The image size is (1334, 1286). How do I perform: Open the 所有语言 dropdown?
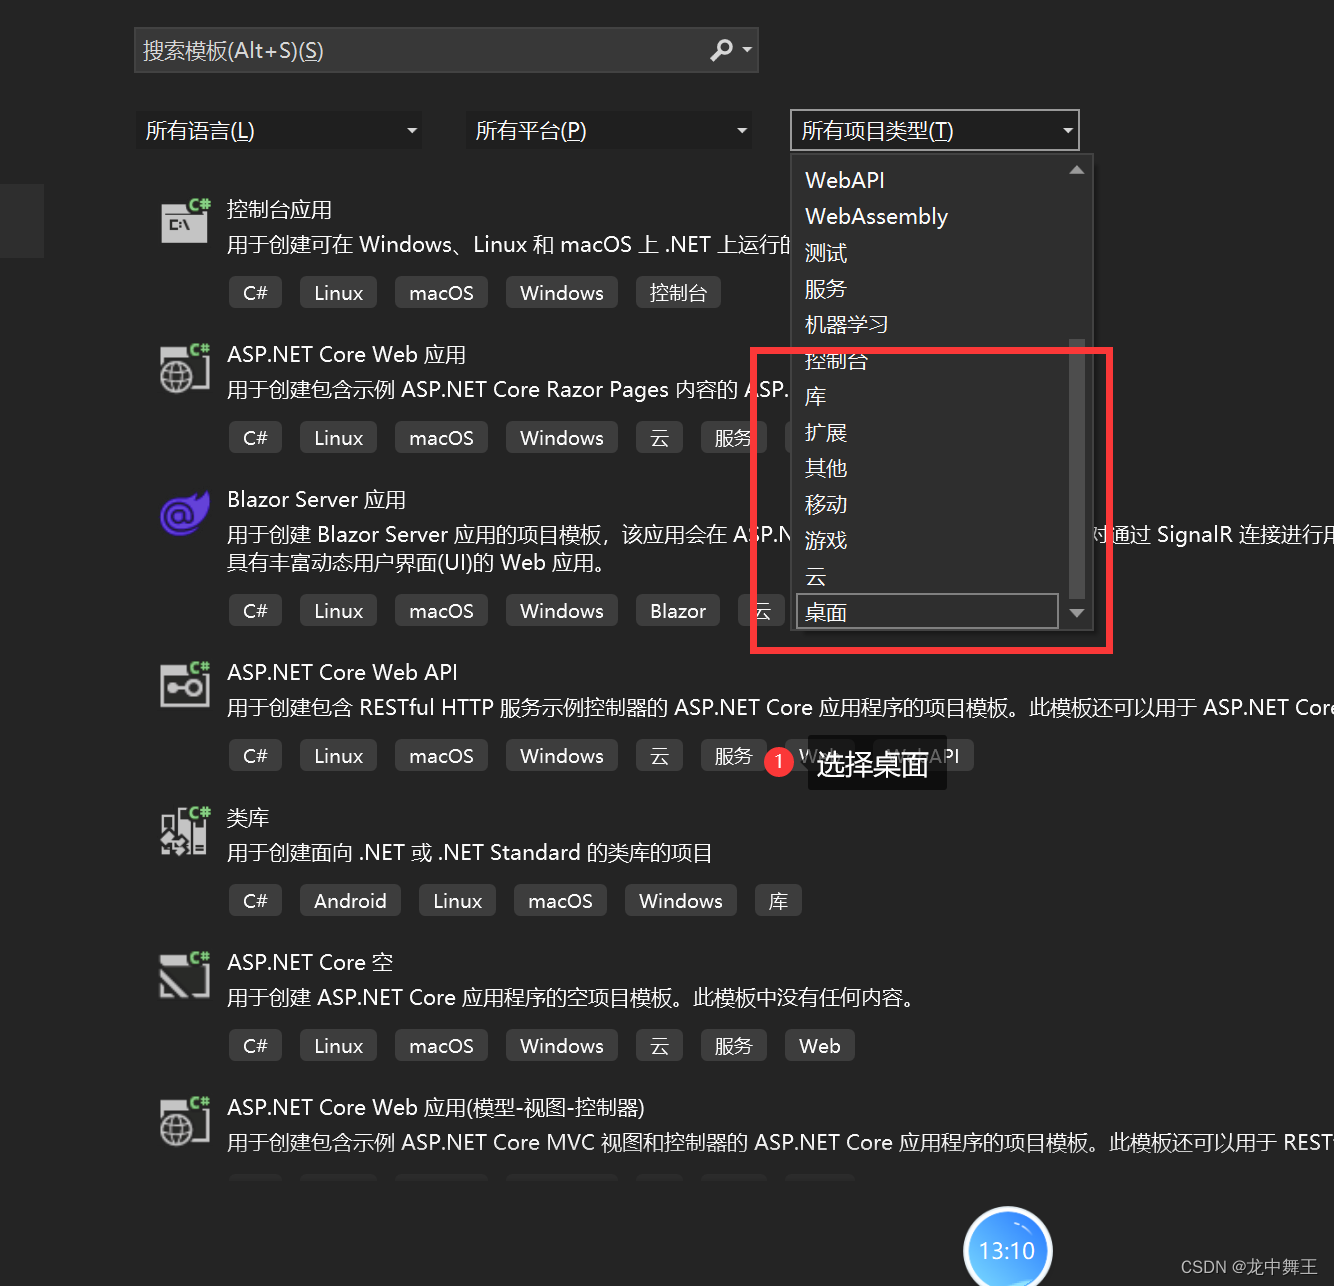tap(278, 131)
